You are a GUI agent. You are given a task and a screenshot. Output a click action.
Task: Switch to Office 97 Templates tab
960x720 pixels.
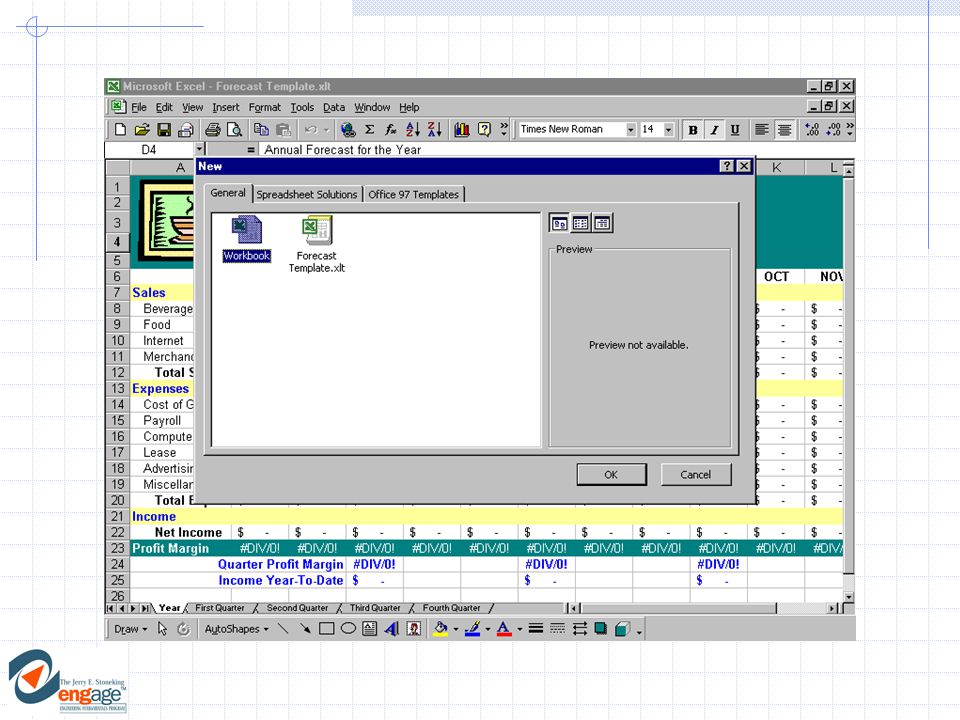click(413, 194)
